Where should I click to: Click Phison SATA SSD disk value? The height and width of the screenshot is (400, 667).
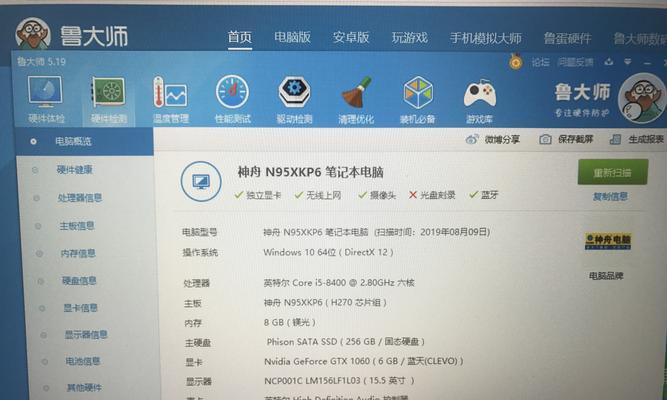click(345, 342)
